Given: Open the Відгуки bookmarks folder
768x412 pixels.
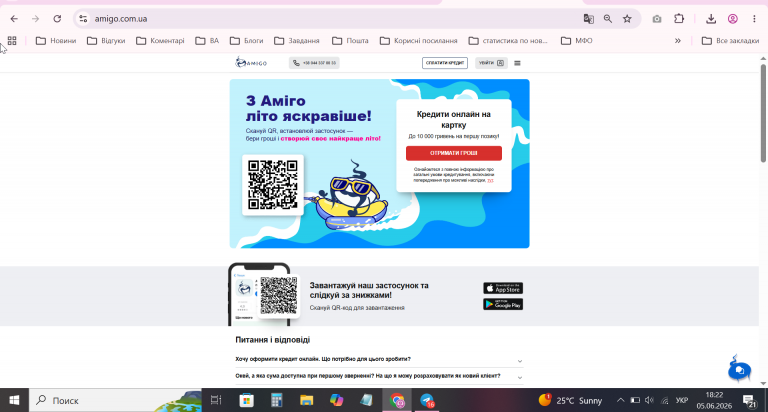Looking at the screenshot, I should (106, 41).
